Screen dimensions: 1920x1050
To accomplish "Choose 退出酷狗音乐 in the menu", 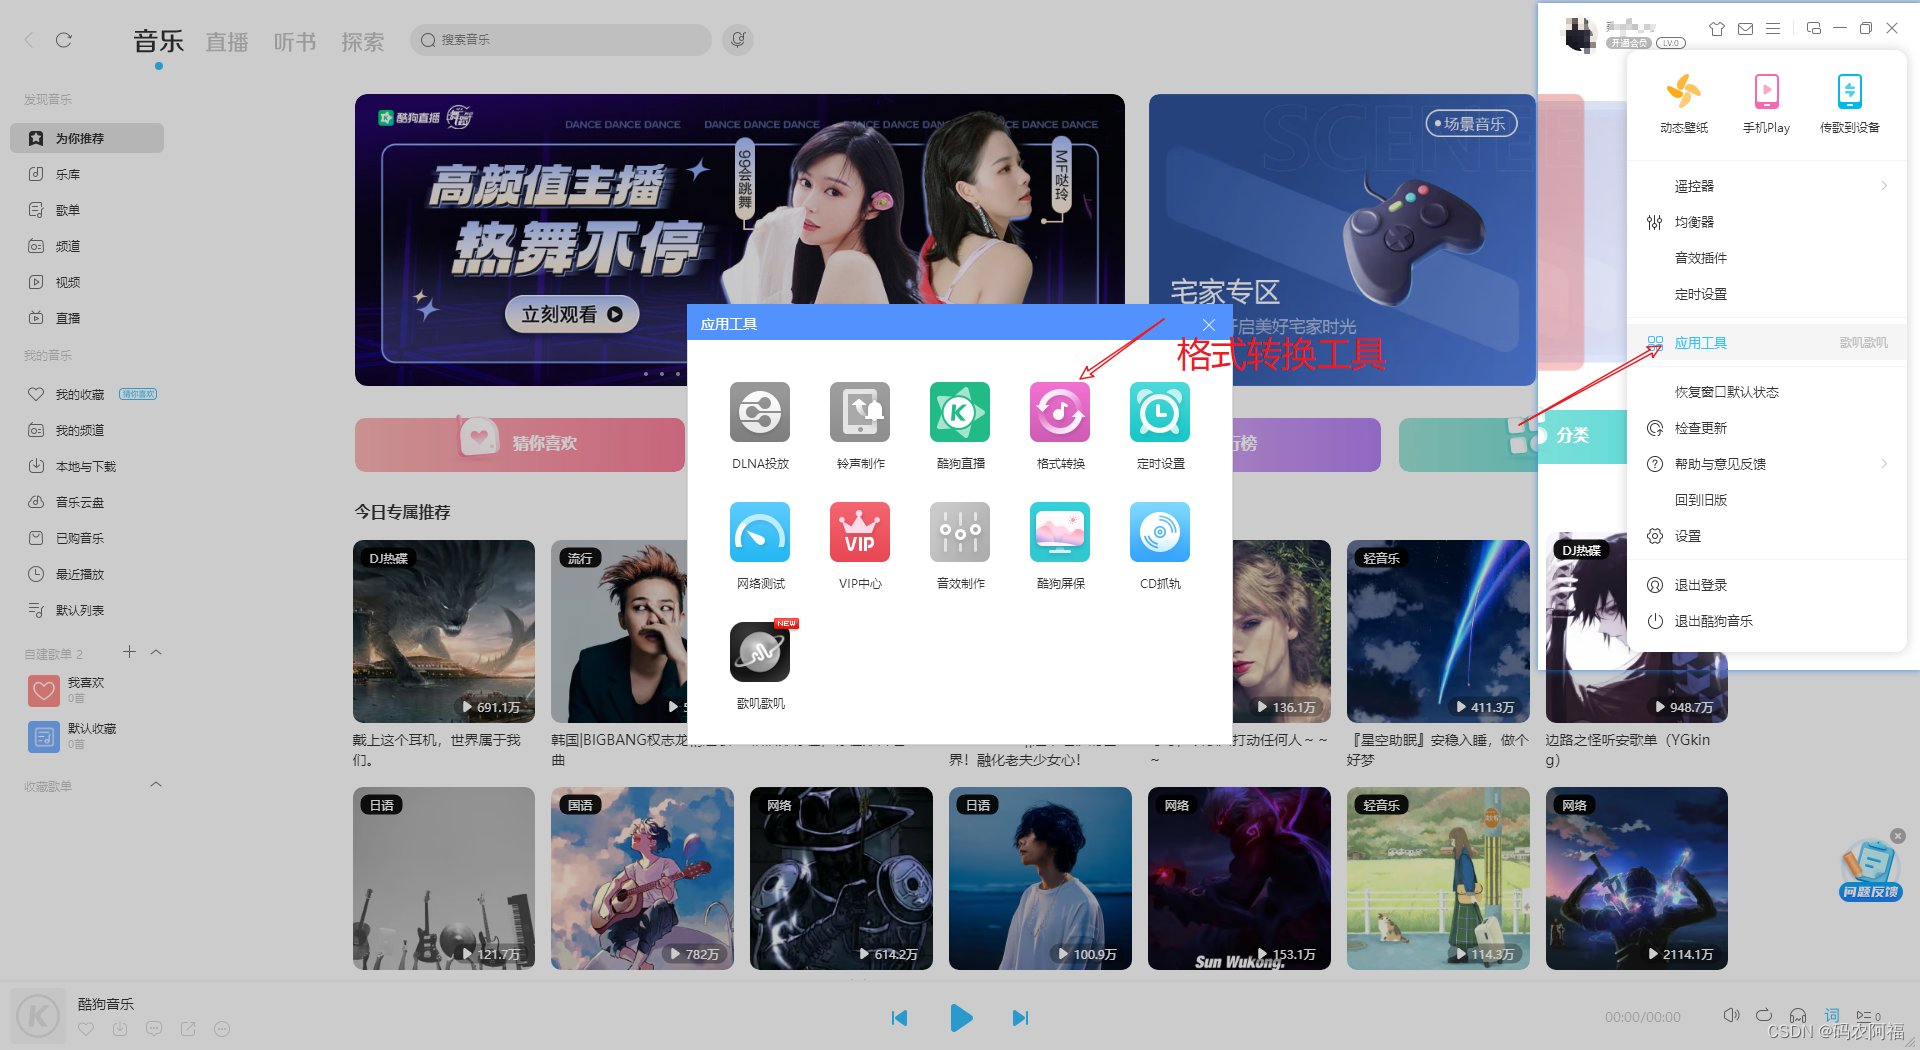I will [1767, 621].
